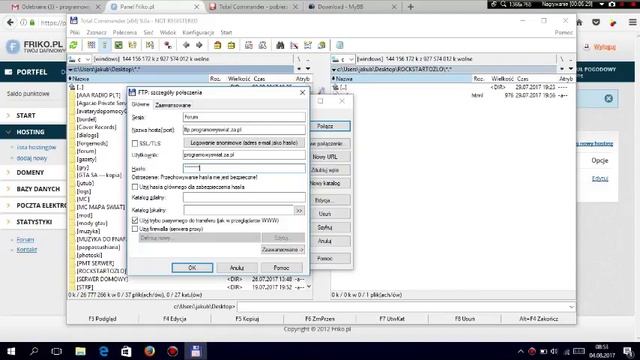640x360 pixels.
Task: Open File Explorer from the taskbar
Action: click(80, 351)
